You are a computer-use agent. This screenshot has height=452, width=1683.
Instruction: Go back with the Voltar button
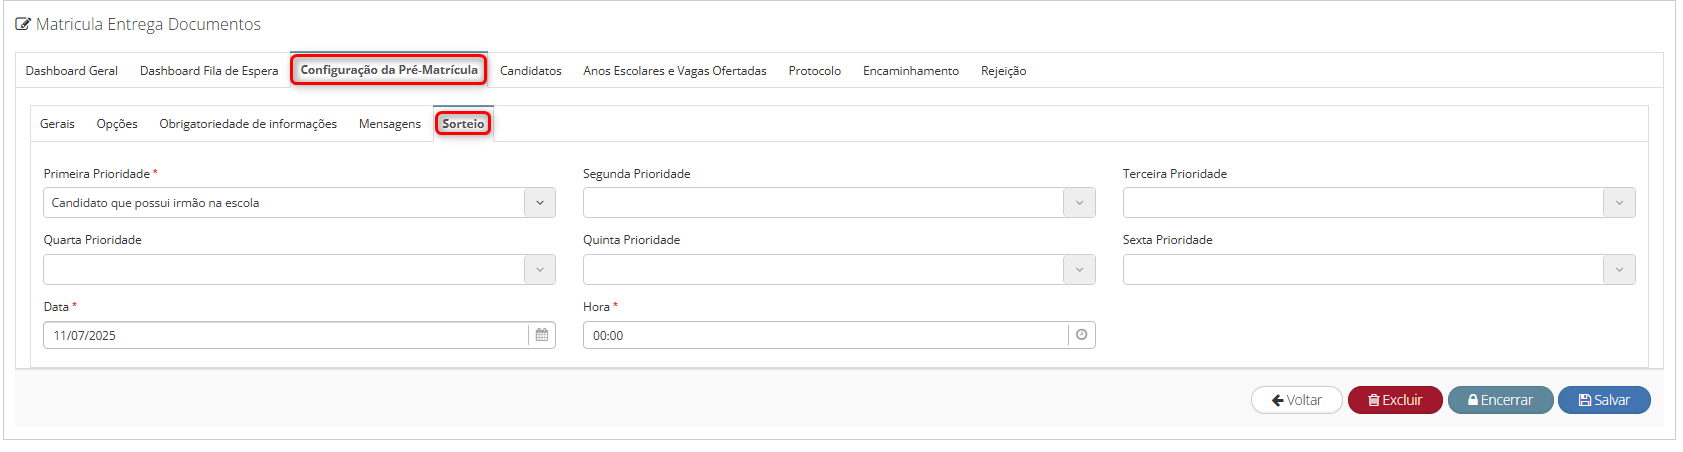point(1297,400)
